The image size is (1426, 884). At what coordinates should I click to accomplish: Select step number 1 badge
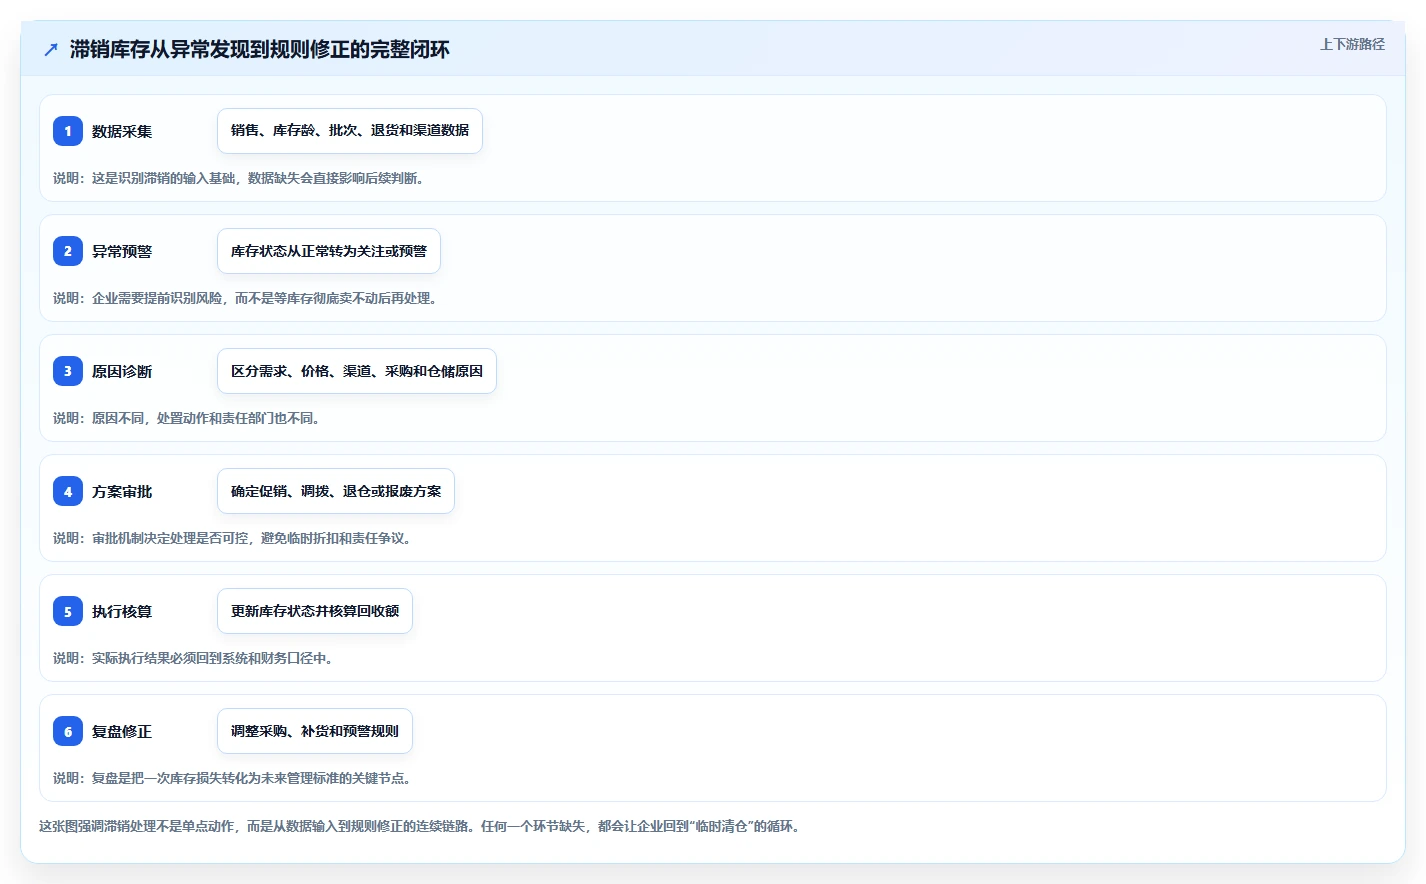tap(68, 131)
